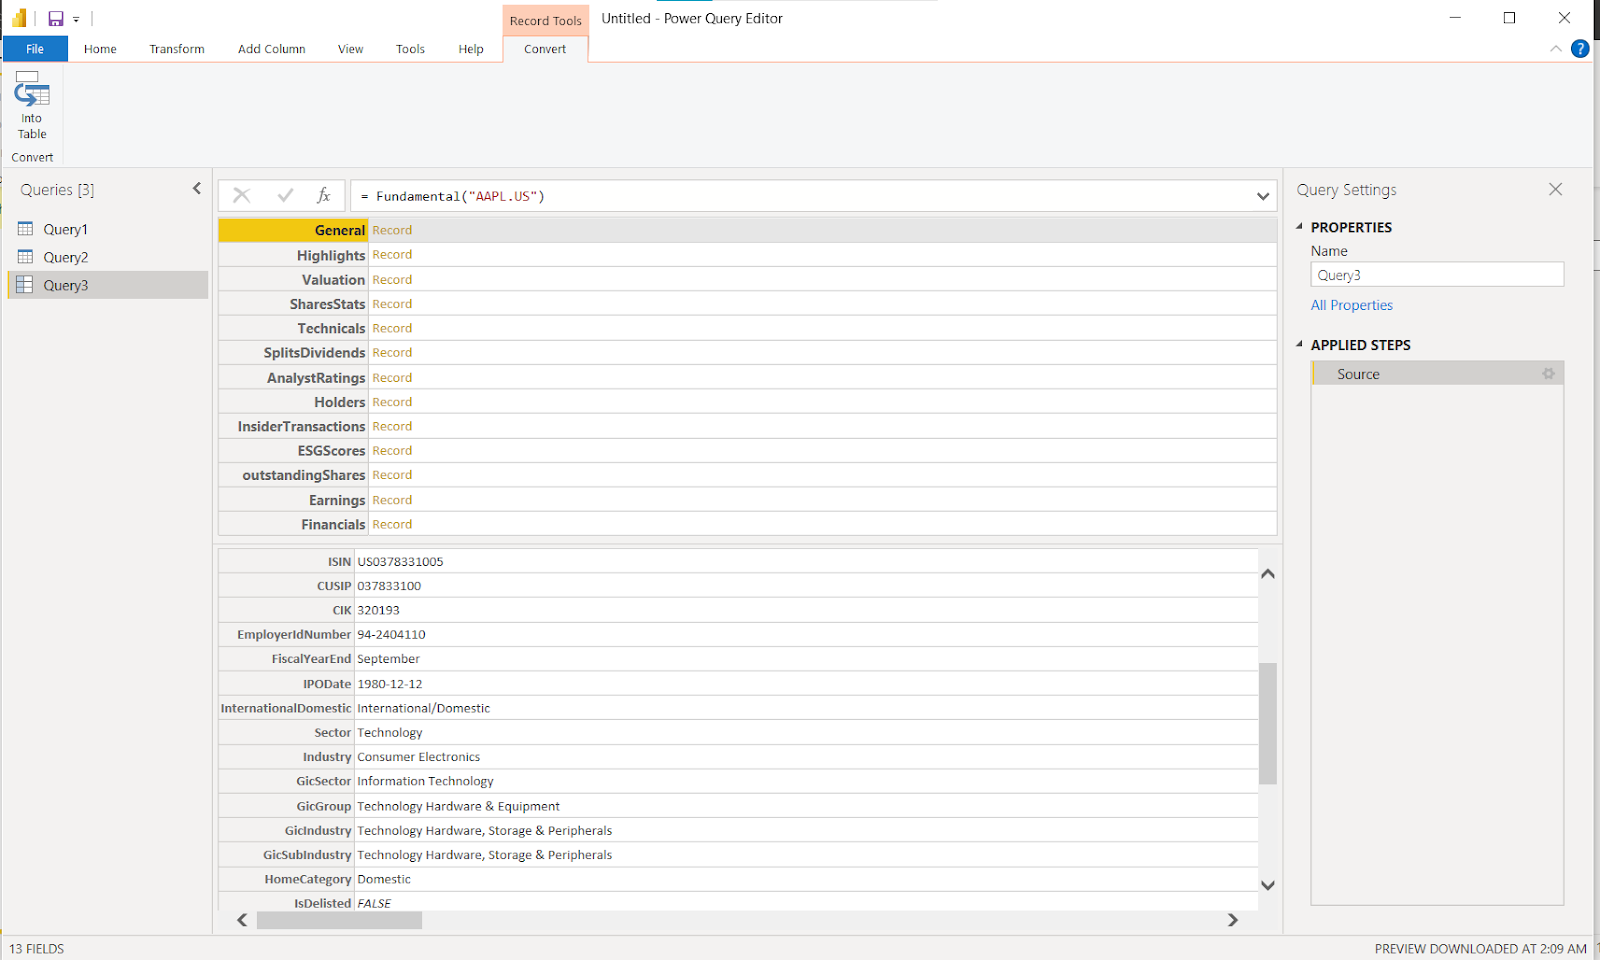The width and height of the screenshot is (1600, 960).
Task: Click the Record Tools contextual tab header
Action: 545,20
